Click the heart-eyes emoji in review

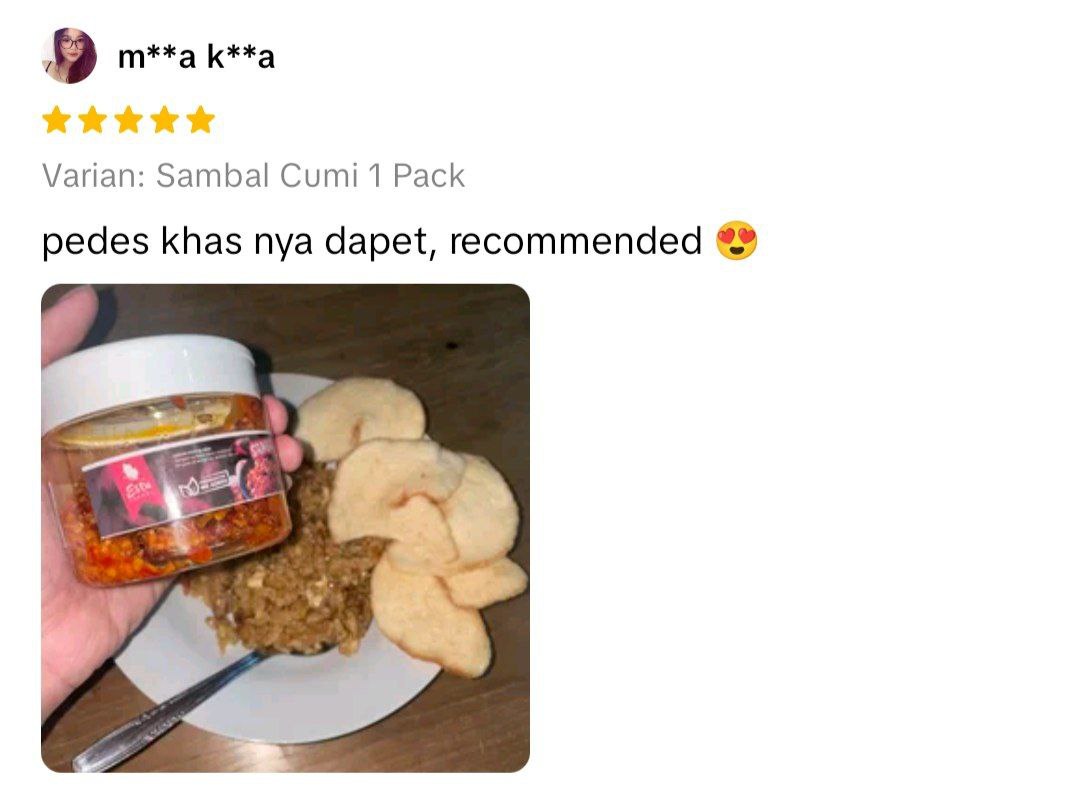[736, 240]
